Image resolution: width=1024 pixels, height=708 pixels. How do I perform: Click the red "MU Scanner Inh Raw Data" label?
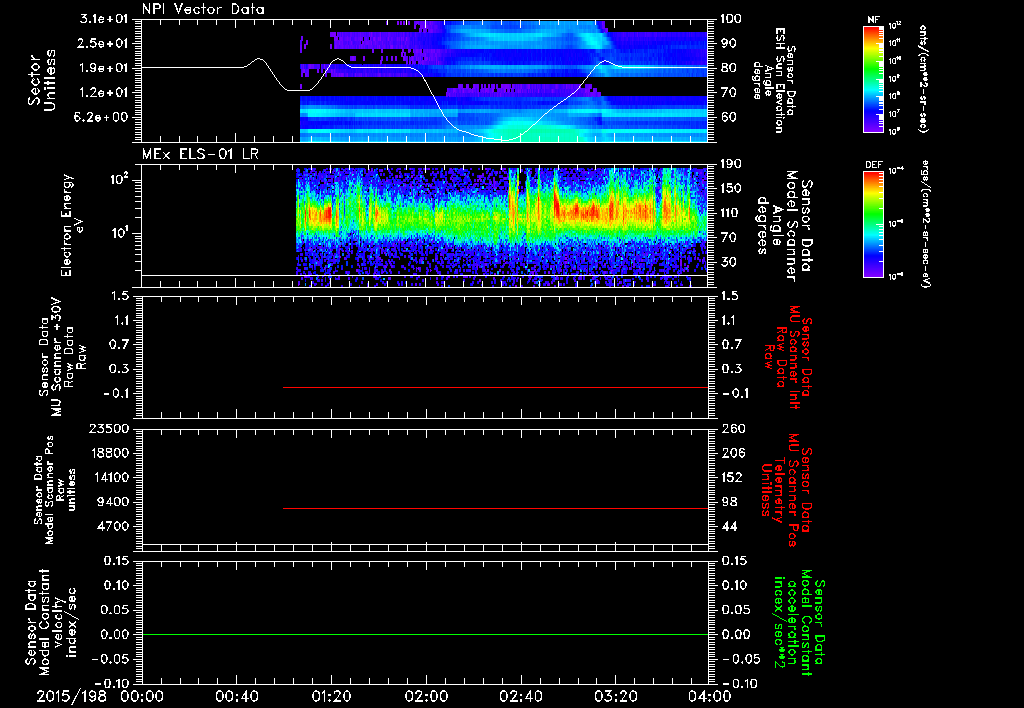[x=787, y=357]
